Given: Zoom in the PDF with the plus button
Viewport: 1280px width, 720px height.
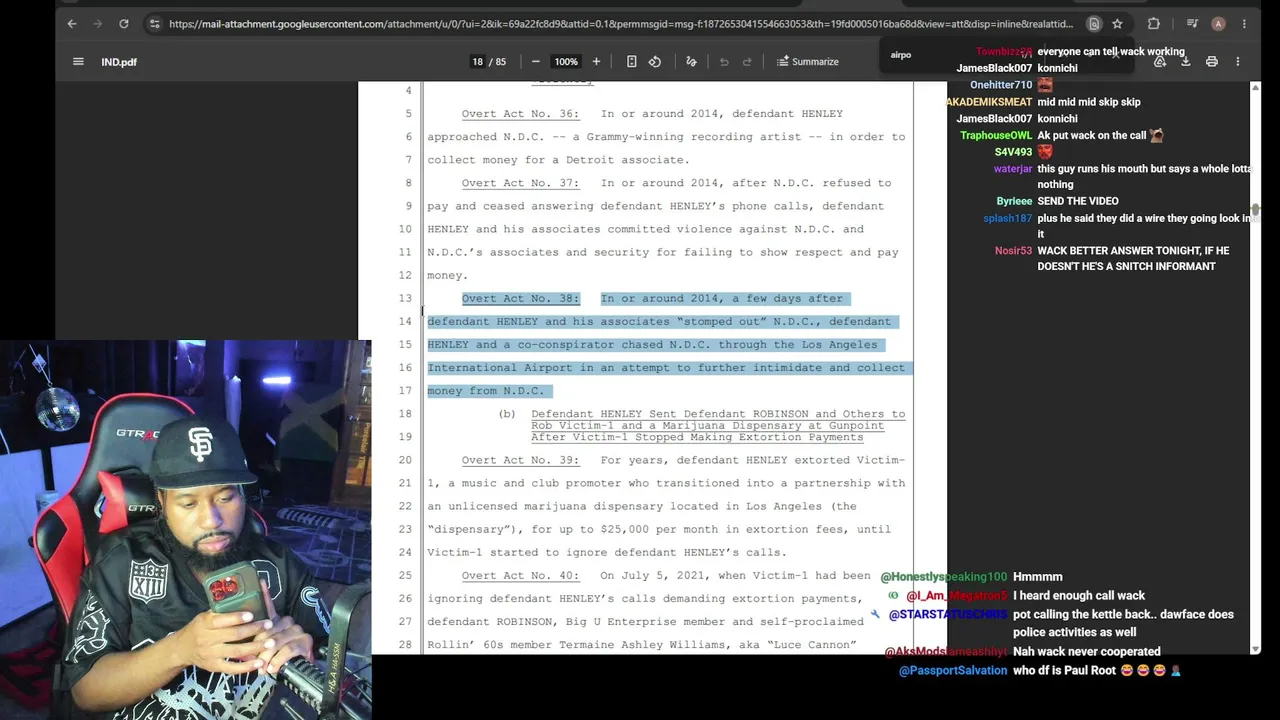Looking at the screenshot, I should coord(596,62).
